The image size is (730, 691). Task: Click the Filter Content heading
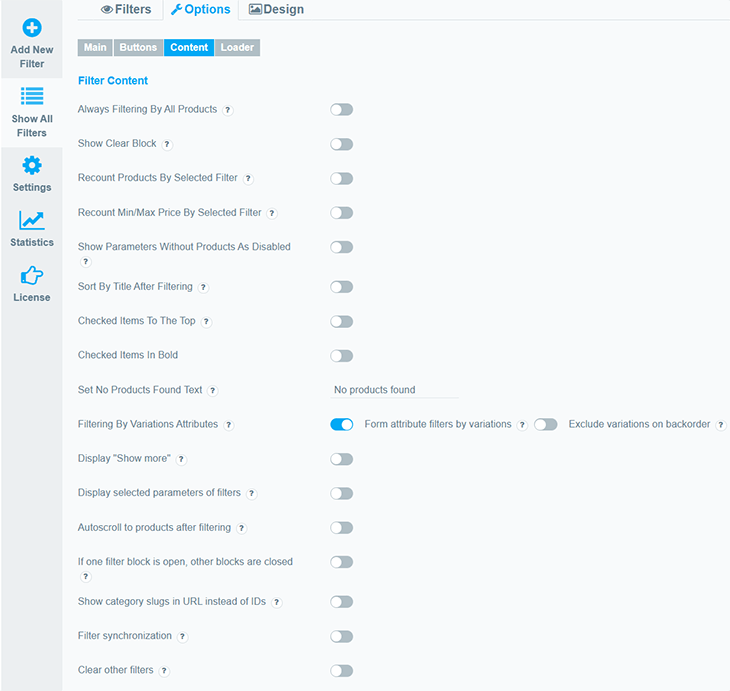[113, 81]
